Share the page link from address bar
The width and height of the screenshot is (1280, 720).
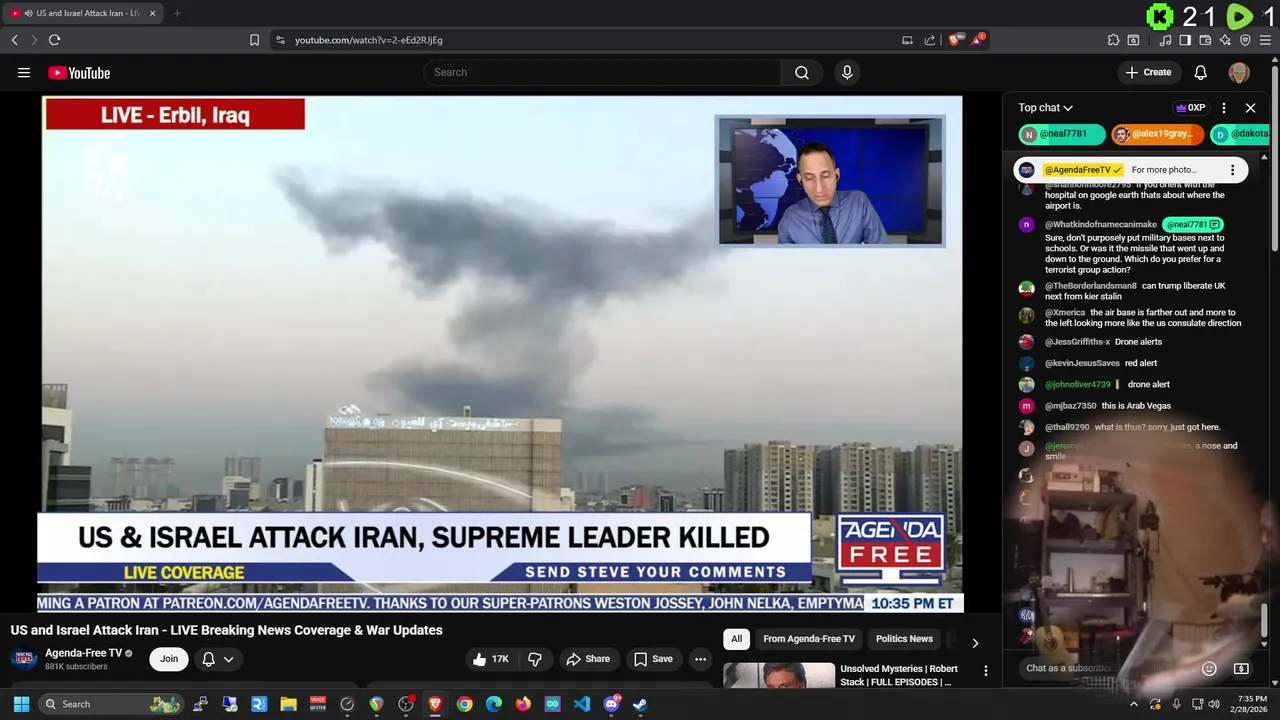(x=930, y=40)
